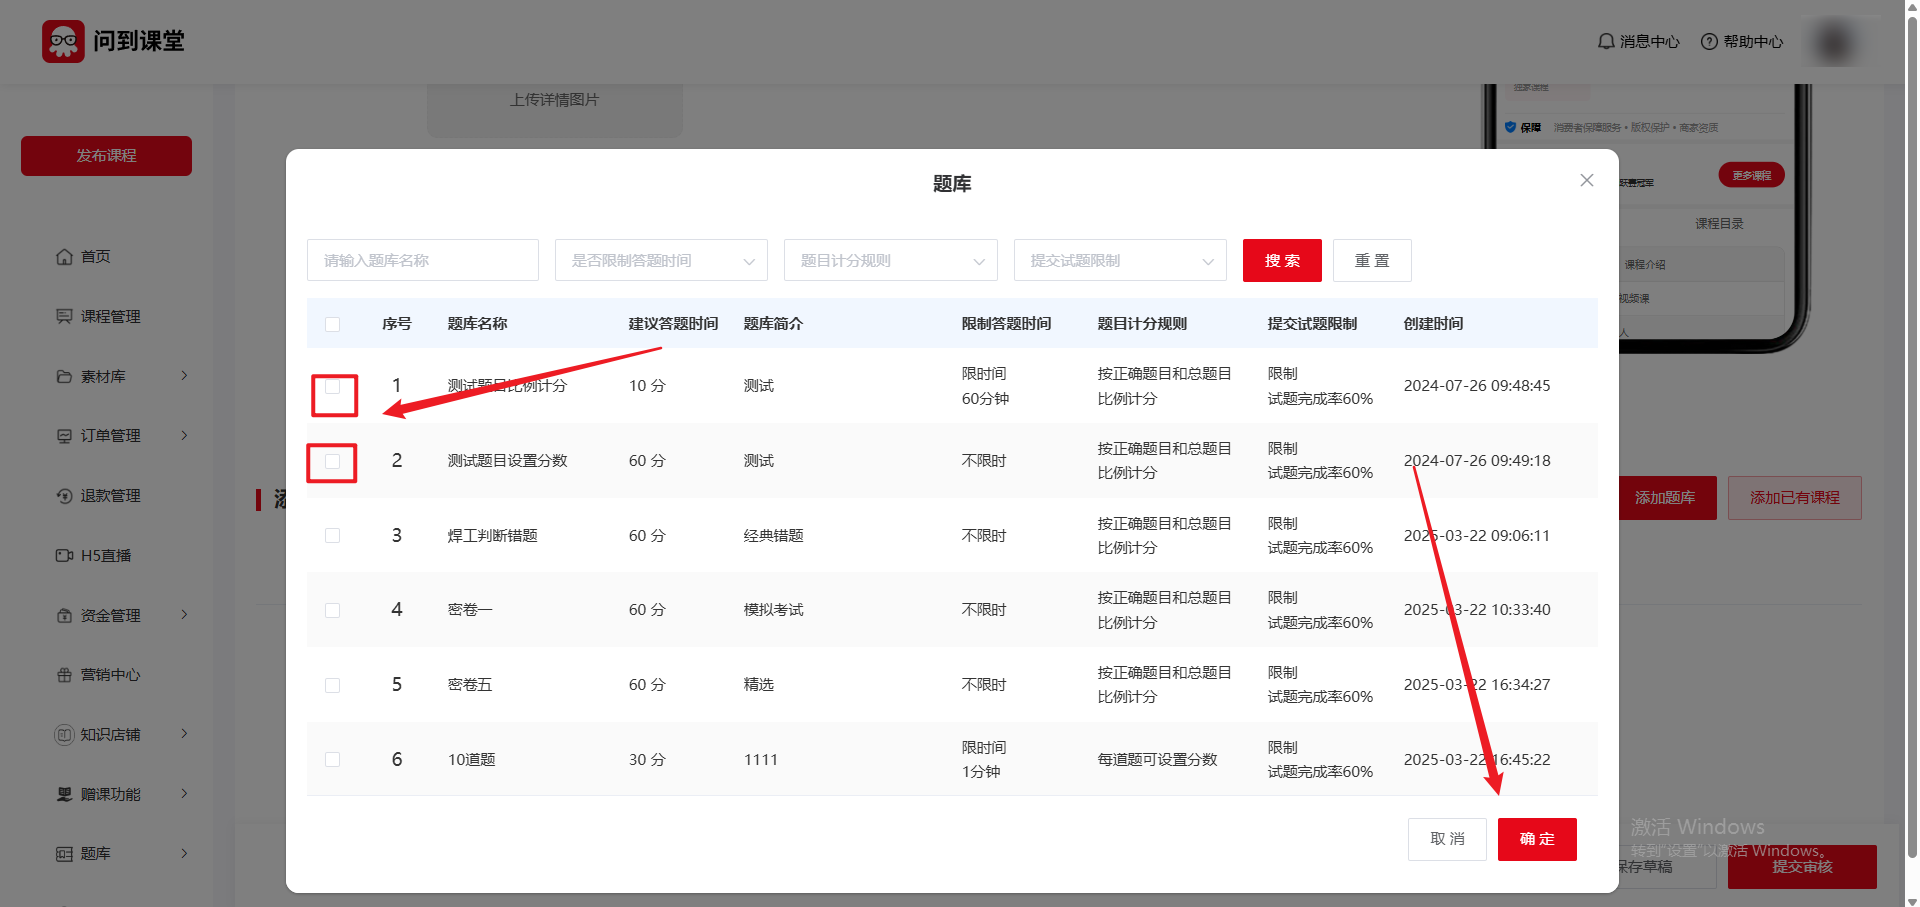
Task: Expand the 素材库 submenu chevron
Action: (x=184, y=376)
